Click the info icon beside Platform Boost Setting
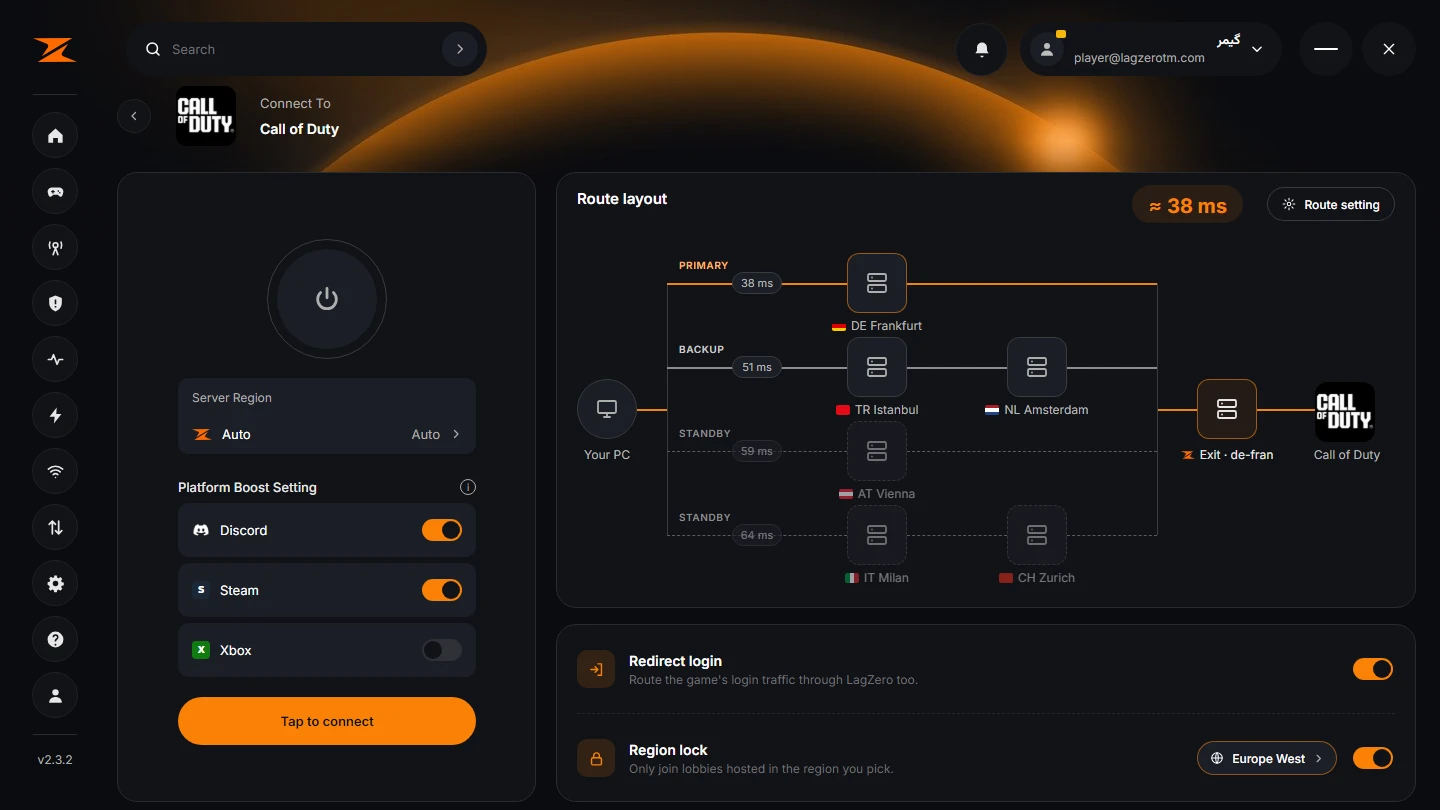1440x810 pixels. tap(467, 487)
